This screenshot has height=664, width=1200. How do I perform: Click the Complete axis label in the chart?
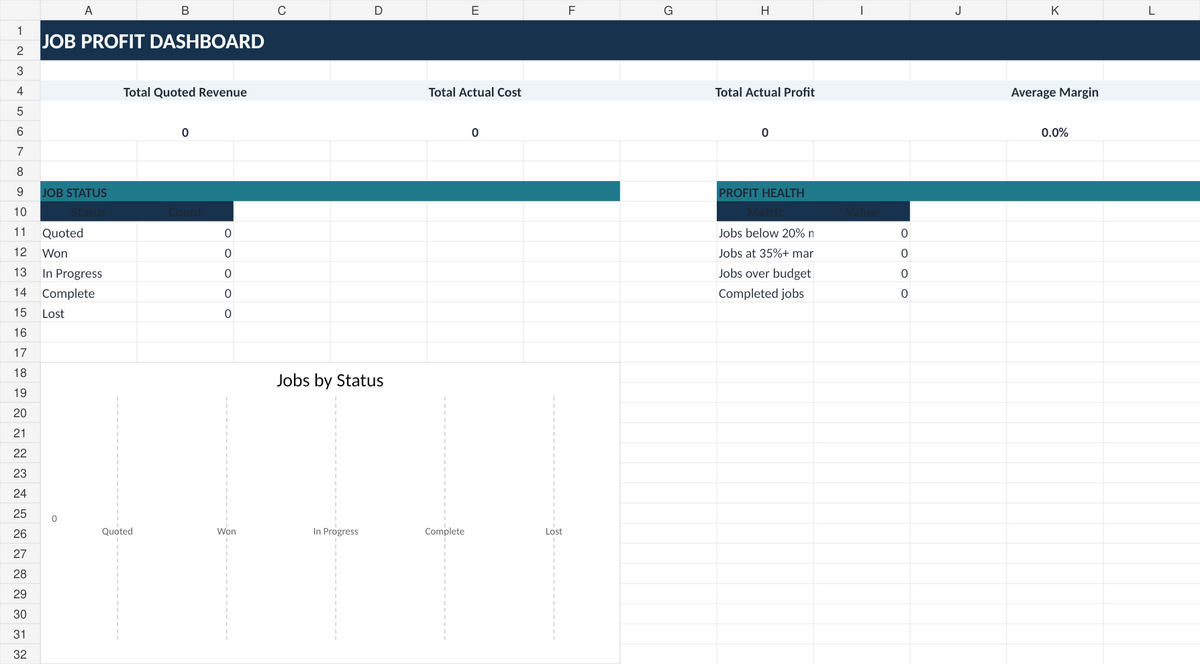445,531
